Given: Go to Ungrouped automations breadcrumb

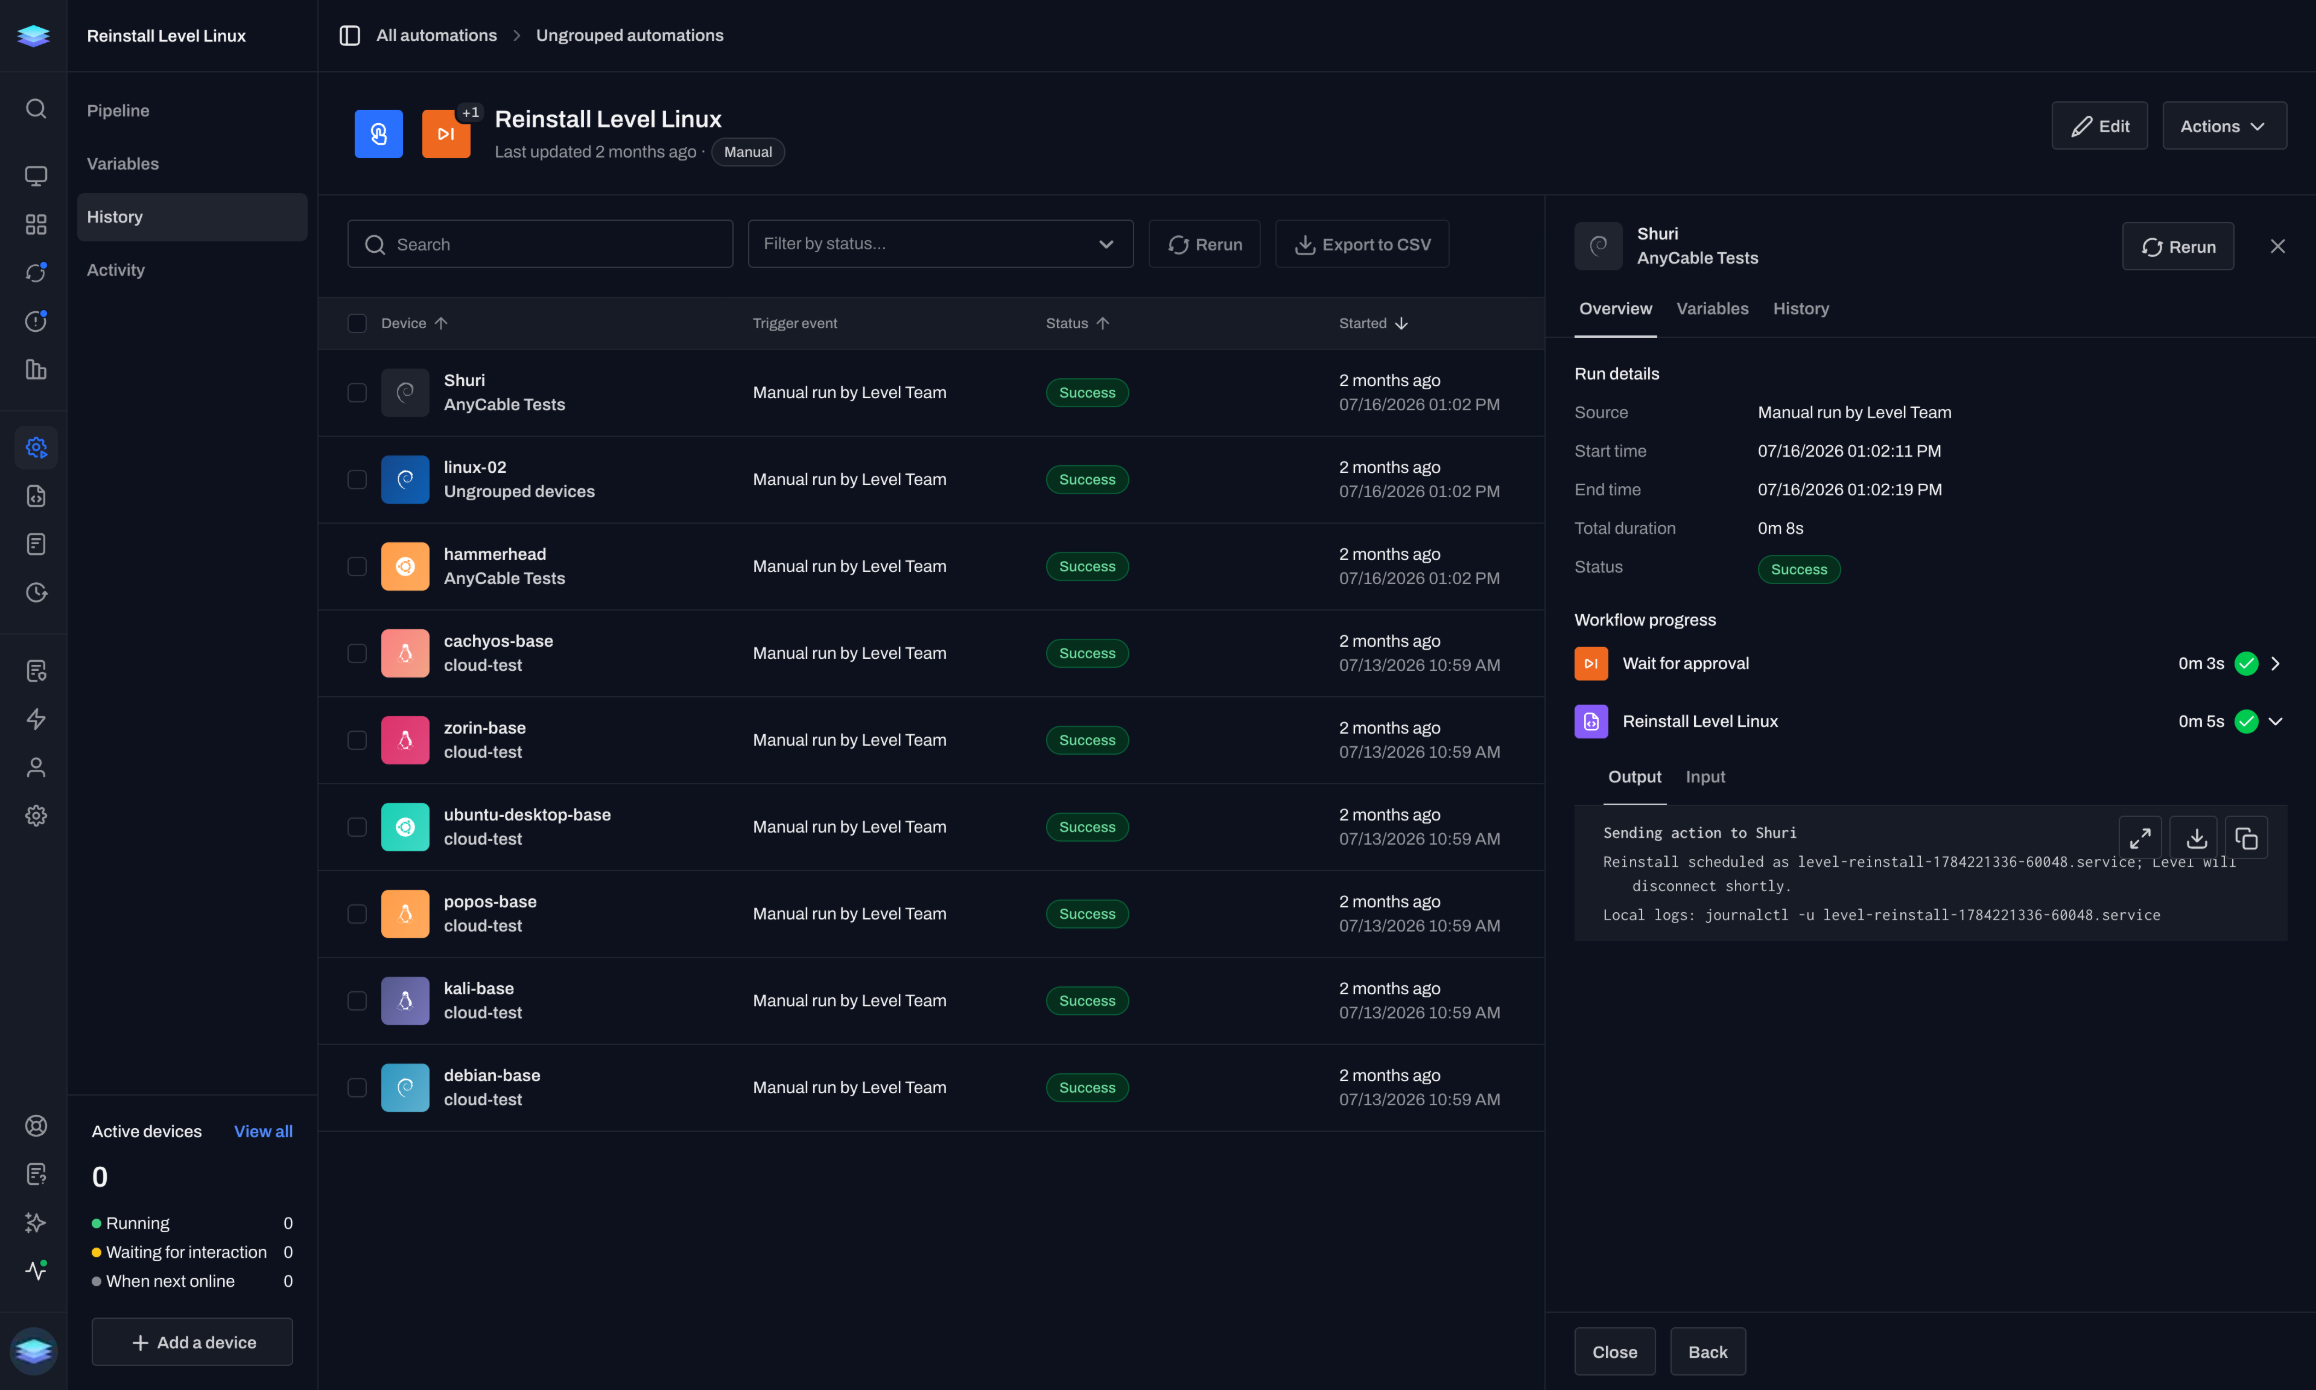Looking at the screenshot, I should pos(629,36).
